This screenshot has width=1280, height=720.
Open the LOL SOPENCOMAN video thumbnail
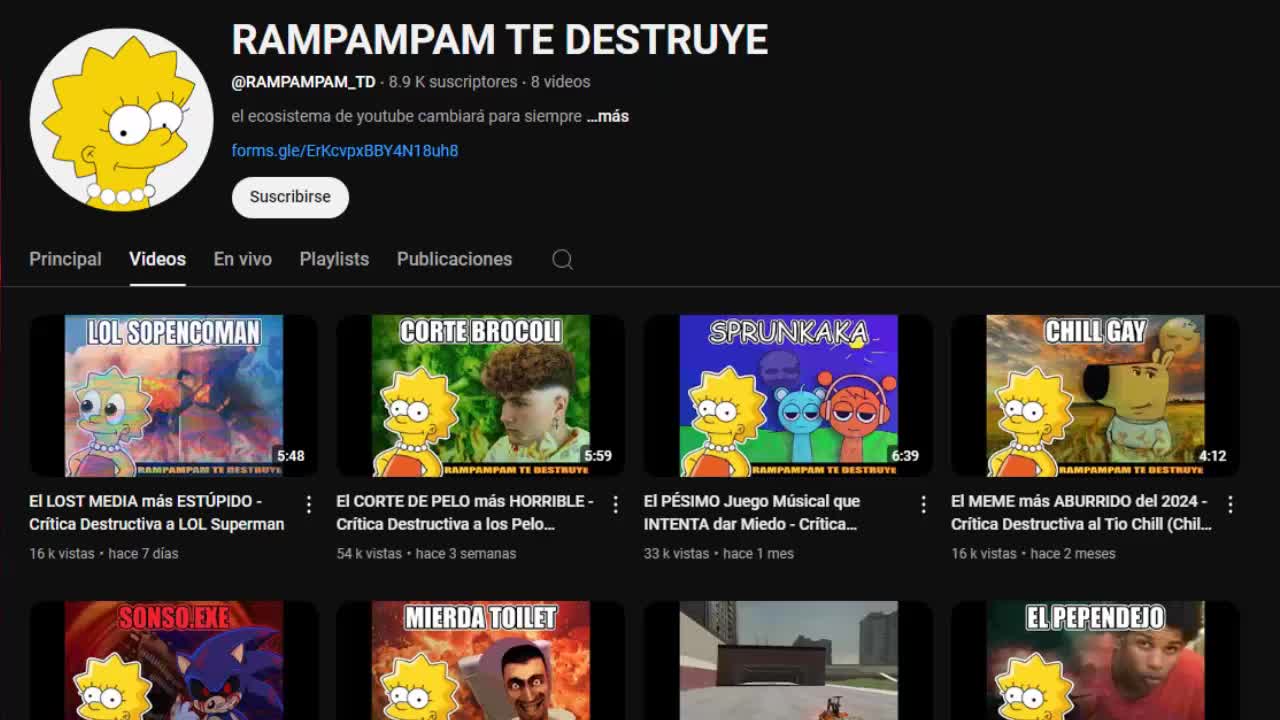point(174,396)
